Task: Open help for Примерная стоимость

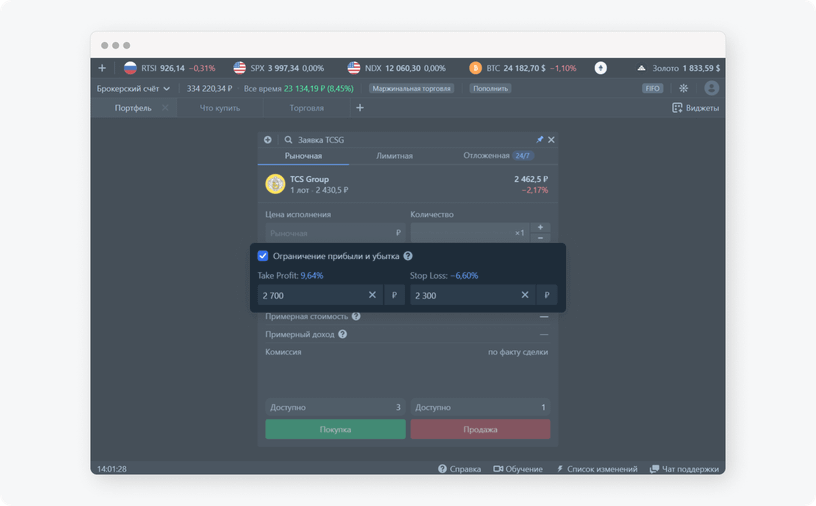Action: point(356,316)
